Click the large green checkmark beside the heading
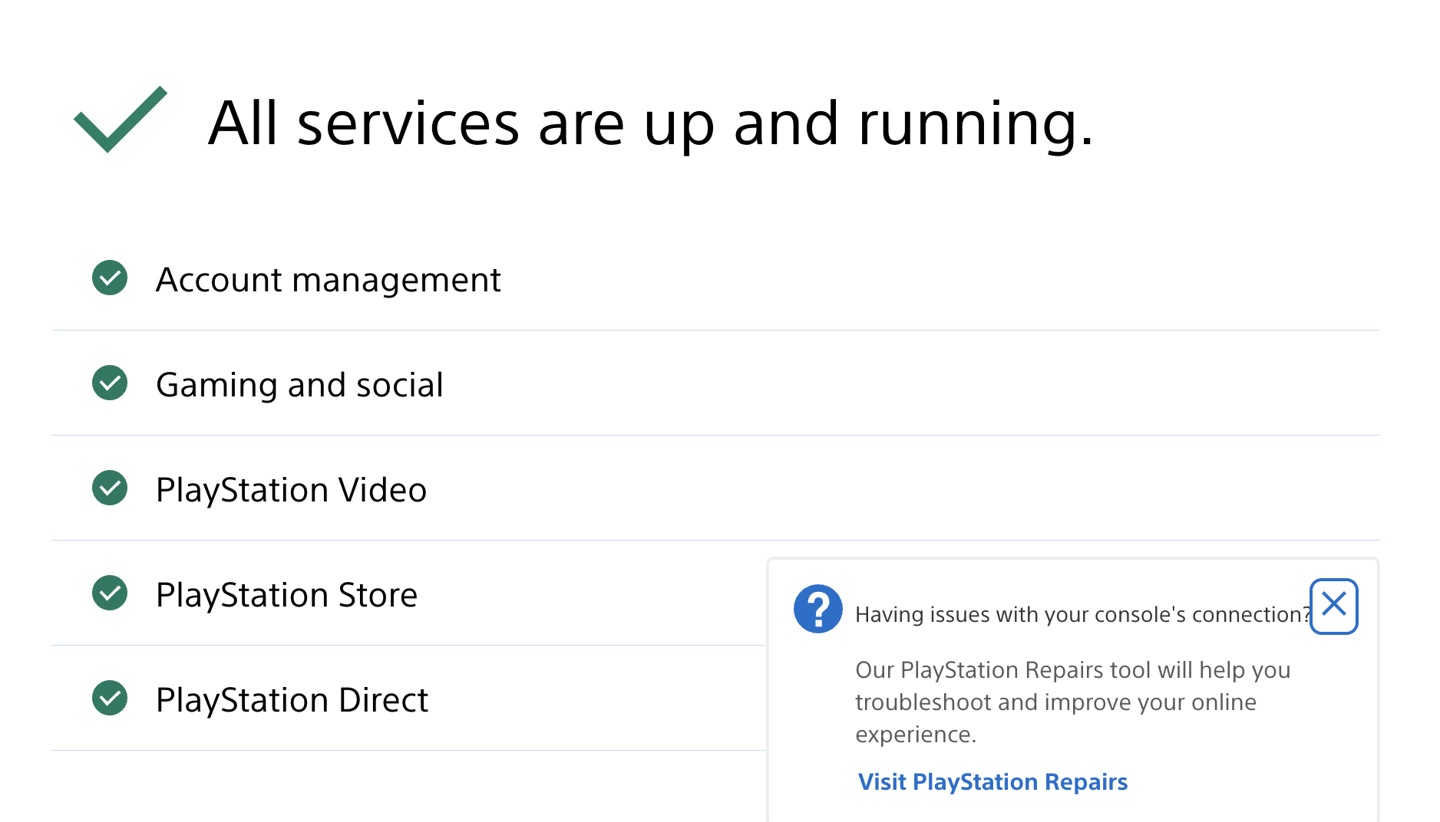Image resolution: width=1440 pixels, height=822 pixels. [120, 119]
